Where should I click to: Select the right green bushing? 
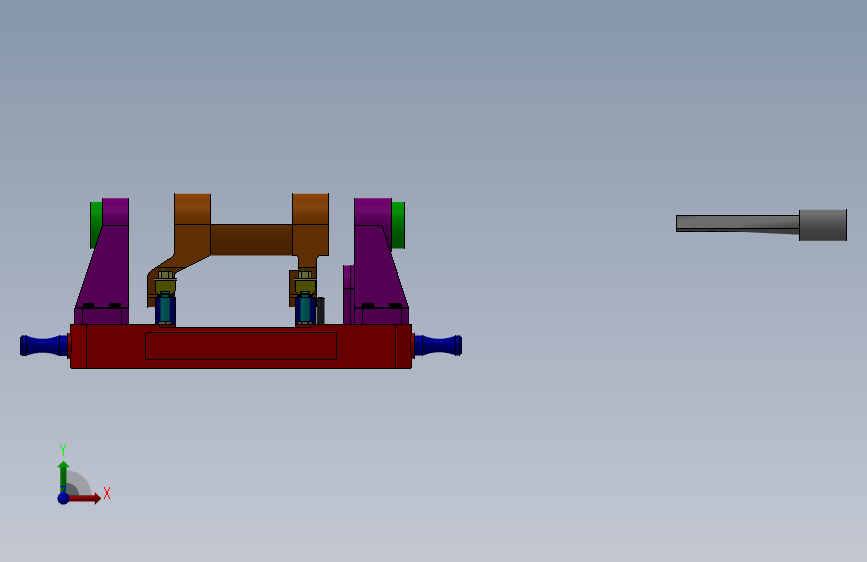399,224
